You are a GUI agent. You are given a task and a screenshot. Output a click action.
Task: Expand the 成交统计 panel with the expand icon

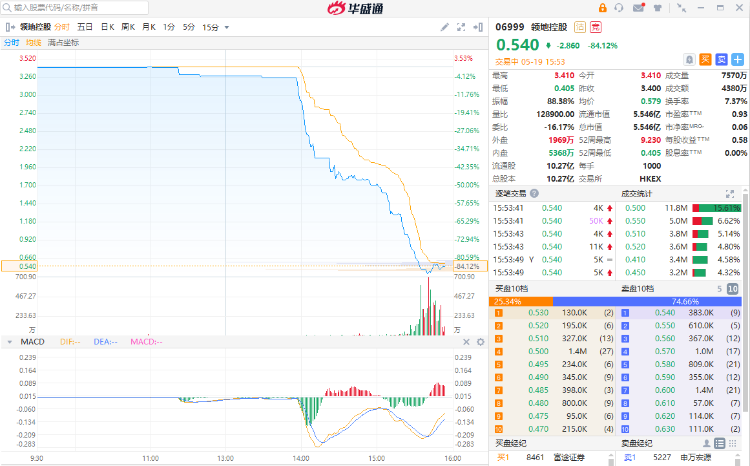tap(729, 194)
